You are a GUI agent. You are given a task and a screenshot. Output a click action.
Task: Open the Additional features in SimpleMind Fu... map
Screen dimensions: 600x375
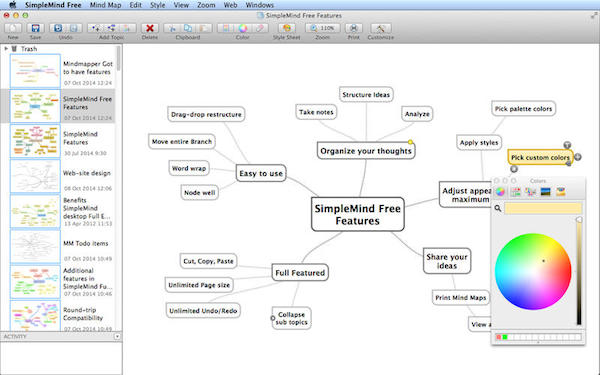[x=62, y=282]
